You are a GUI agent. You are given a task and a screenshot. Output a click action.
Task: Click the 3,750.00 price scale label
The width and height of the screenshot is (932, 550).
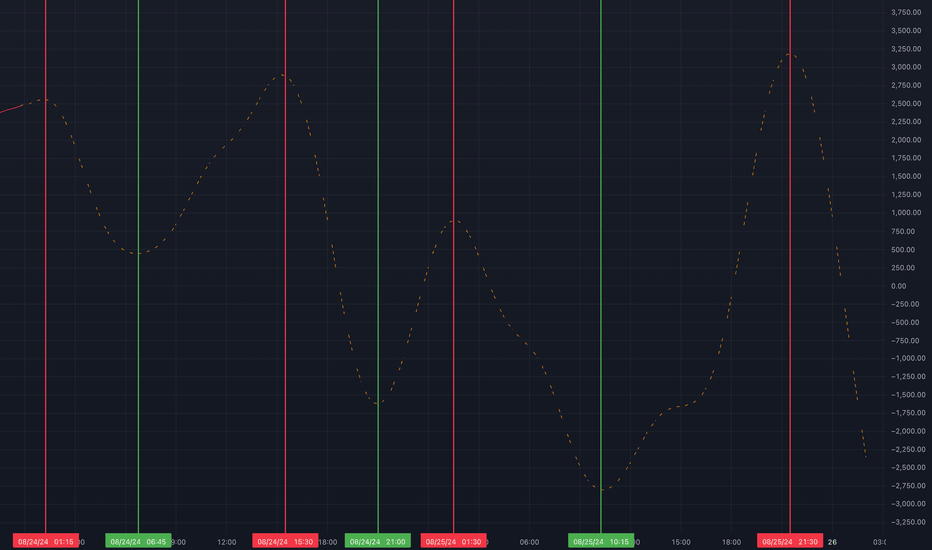(x=906, y=12)
